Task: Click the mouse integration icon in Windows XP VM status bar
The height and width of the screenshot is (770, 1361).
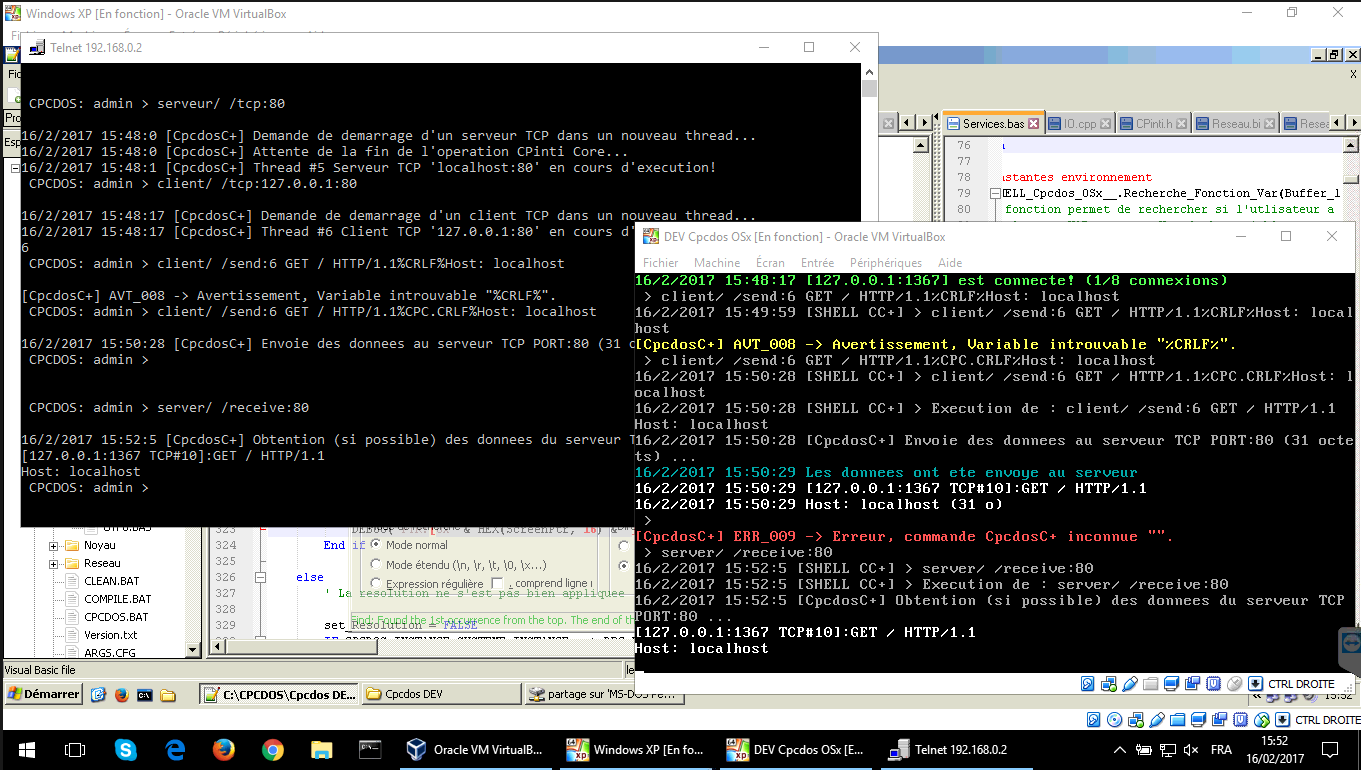Action: pyautogui.click(x=1261, y=720)
